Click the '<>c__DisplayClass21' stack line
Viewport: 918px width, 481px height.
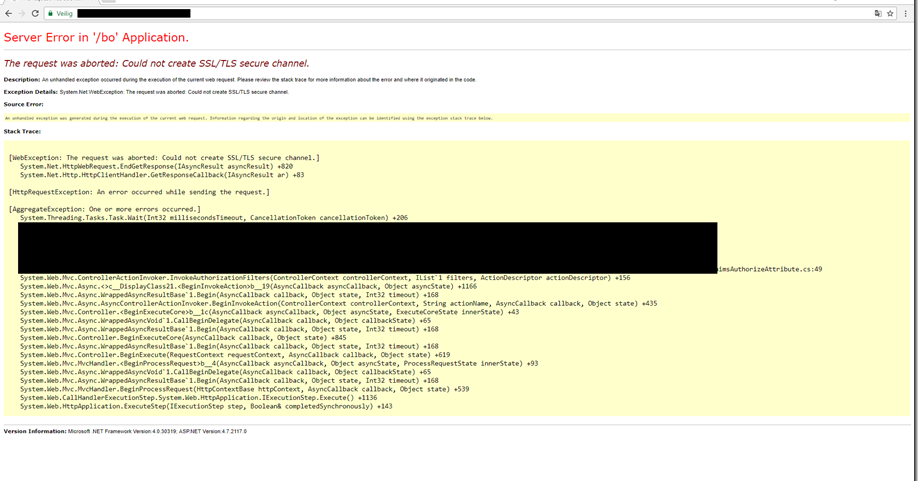pyautogui.click(x=248, y=286)
